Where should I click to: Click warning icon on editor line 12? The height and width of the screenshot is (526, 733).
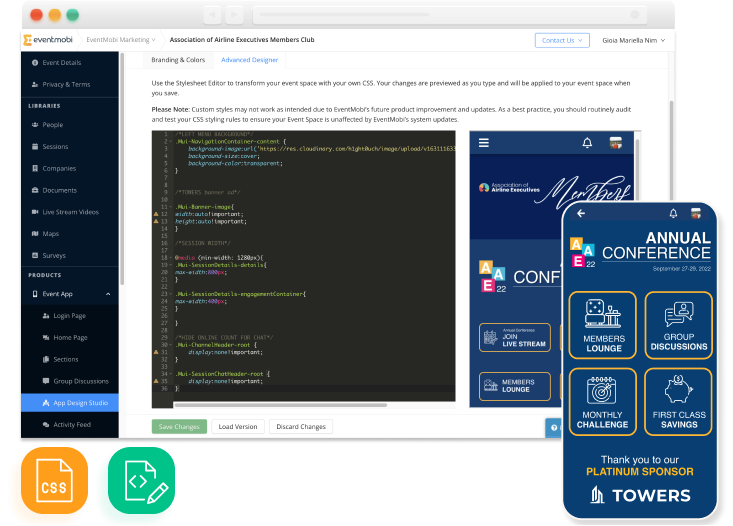156,214
